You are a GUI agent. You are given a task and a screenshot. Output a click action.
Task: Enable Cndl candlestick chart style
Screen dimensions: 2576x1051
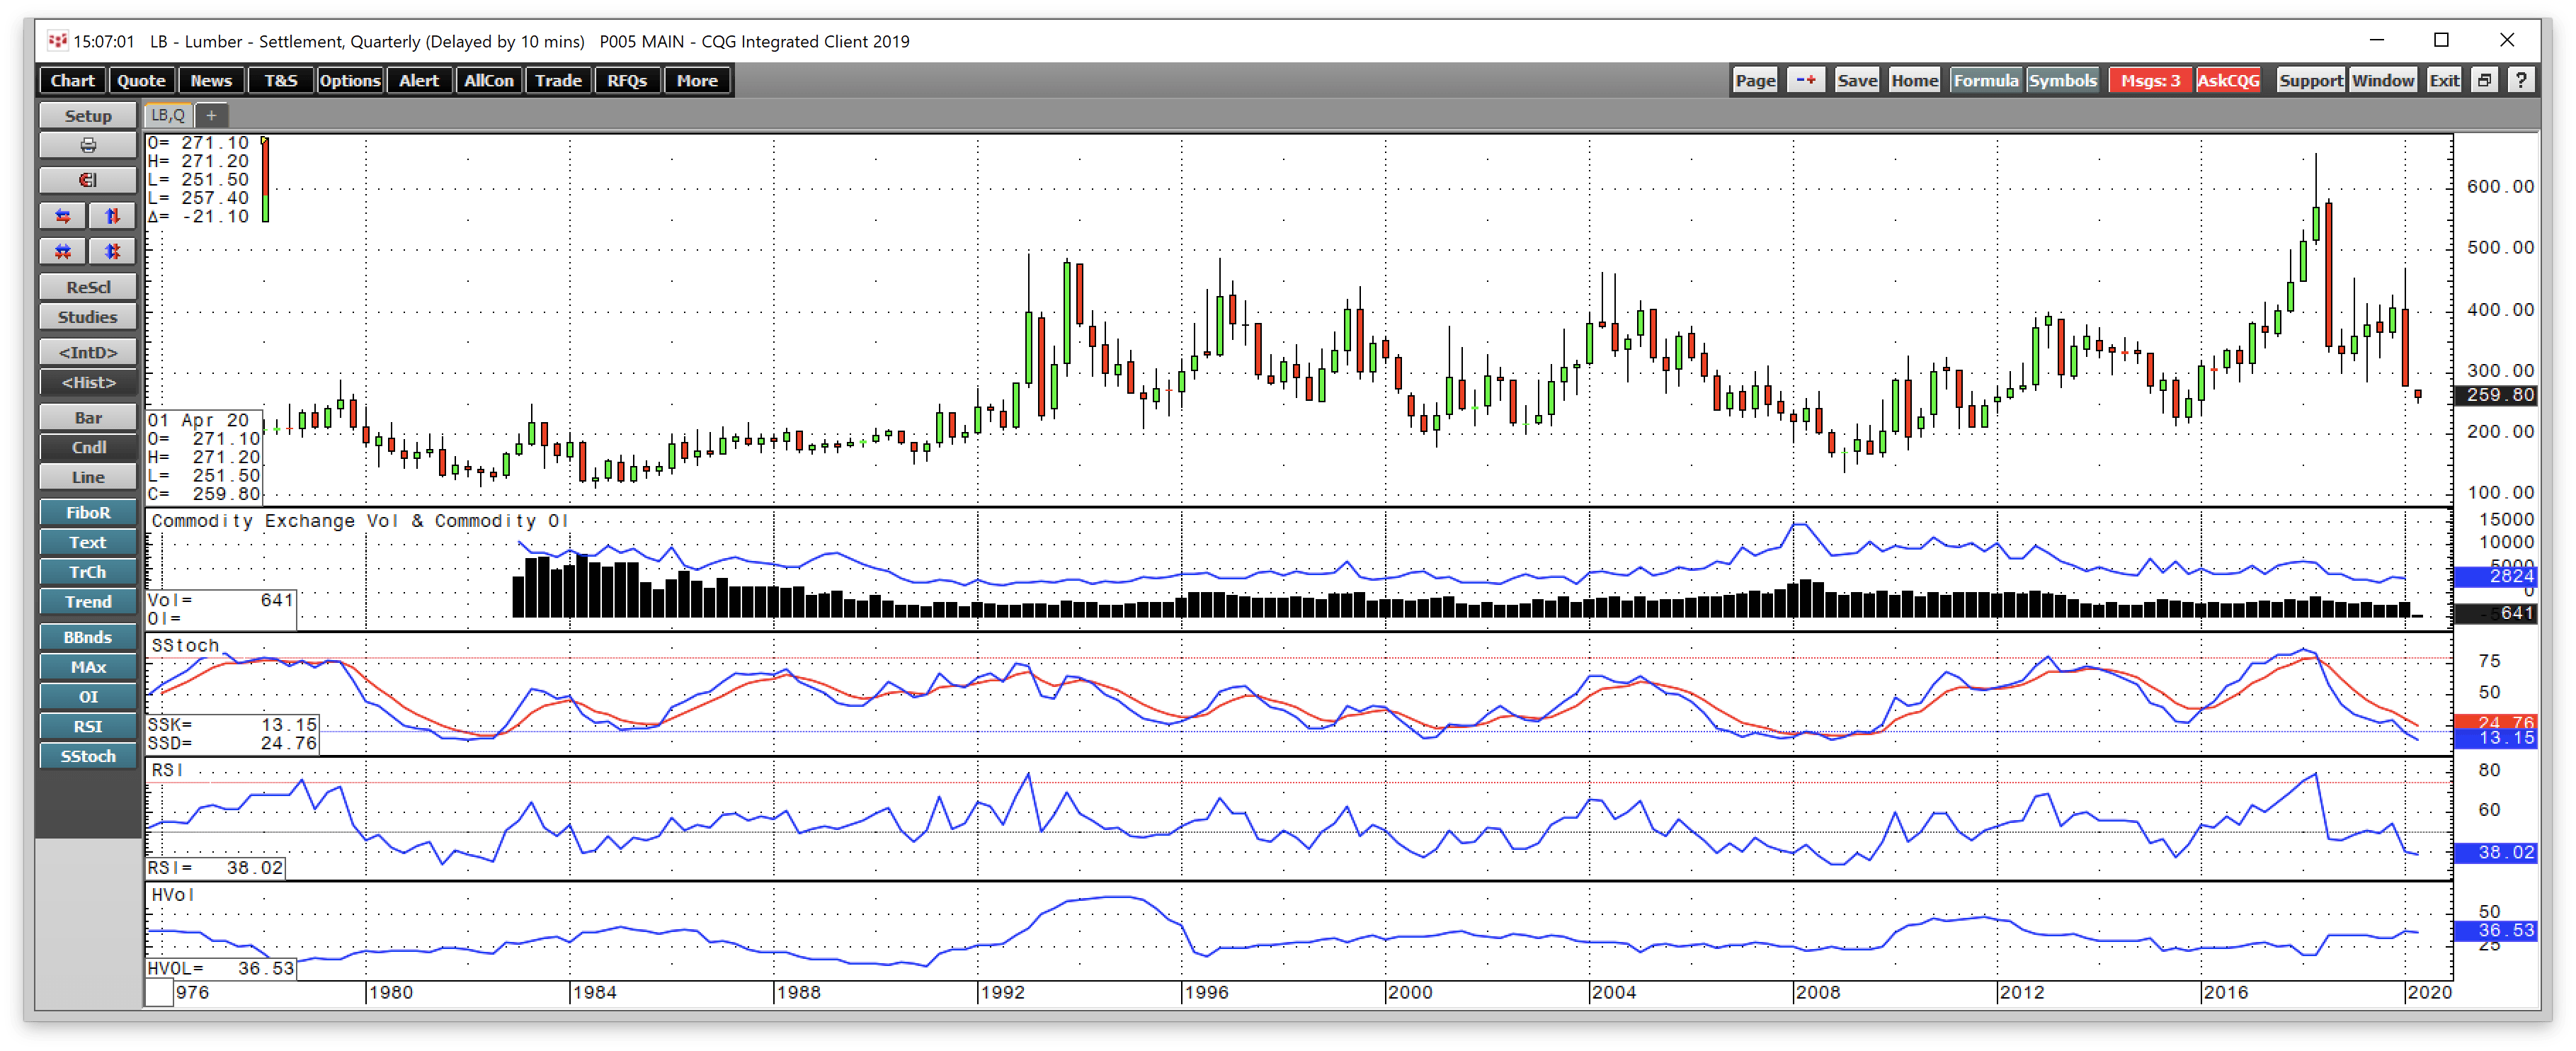pyautogui.click(x=87, y=447)
